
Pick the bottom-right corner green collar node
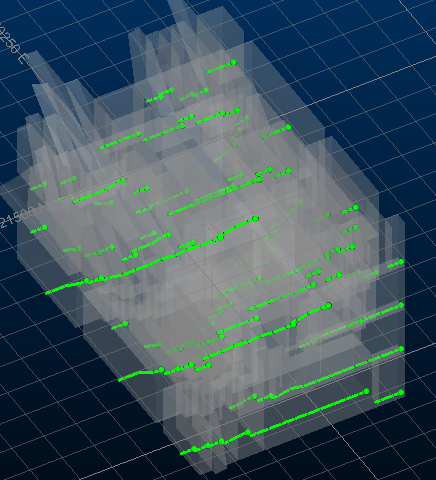click(401, 392)
